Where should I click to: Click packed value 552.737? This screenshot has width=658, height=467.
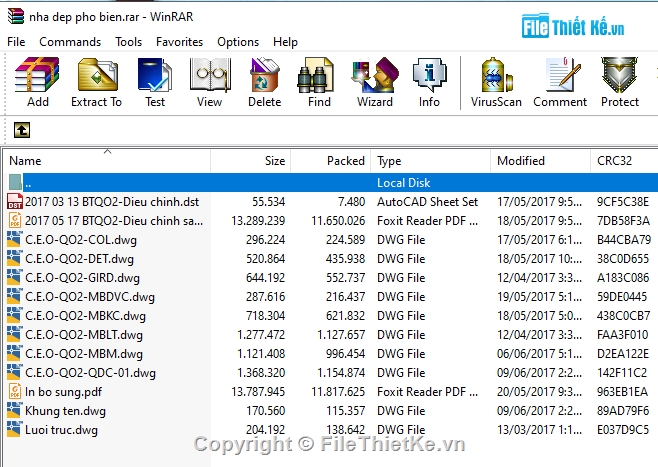point(345,278)
